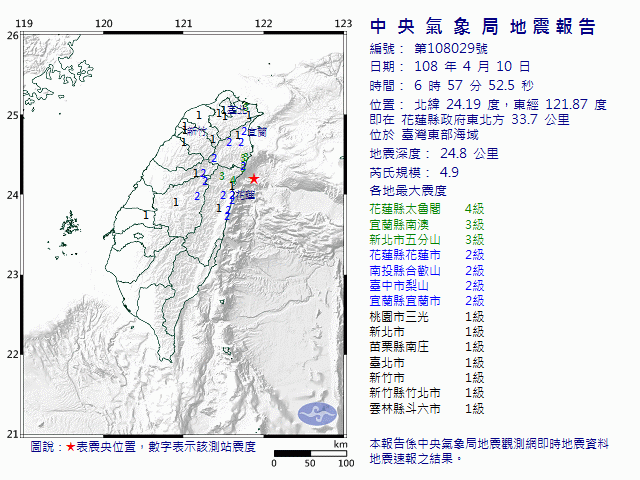Click the red star in the legend
Image resolution: width=640 pixels, height=480 pixels.
point(70,447)
